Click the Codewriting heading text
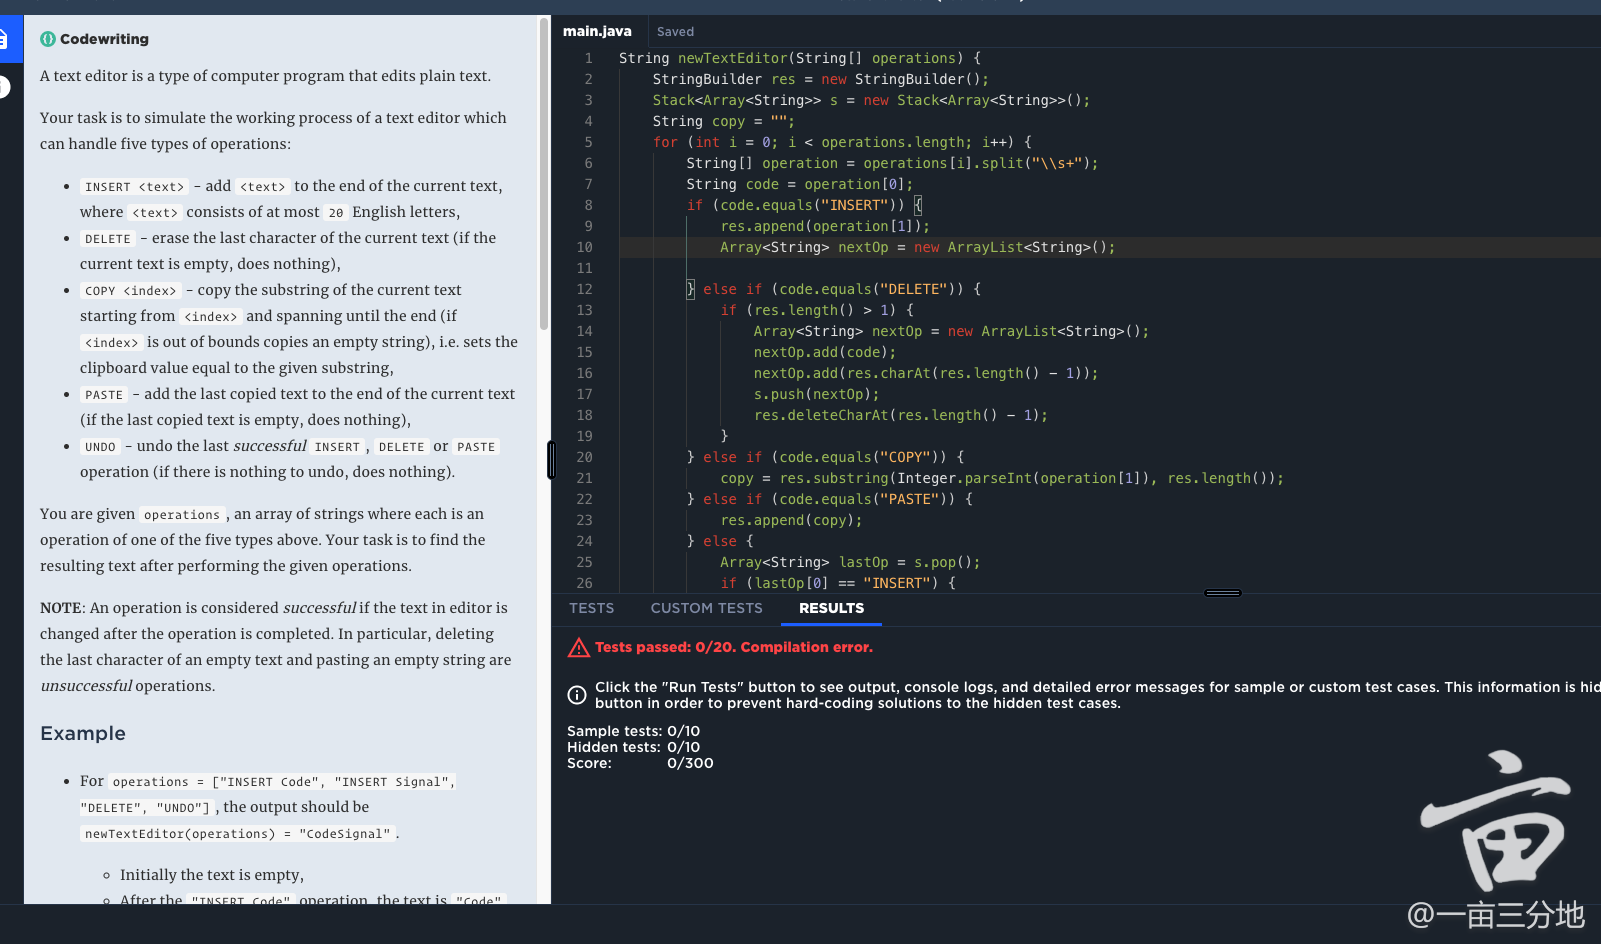 [x=104, y=39]
